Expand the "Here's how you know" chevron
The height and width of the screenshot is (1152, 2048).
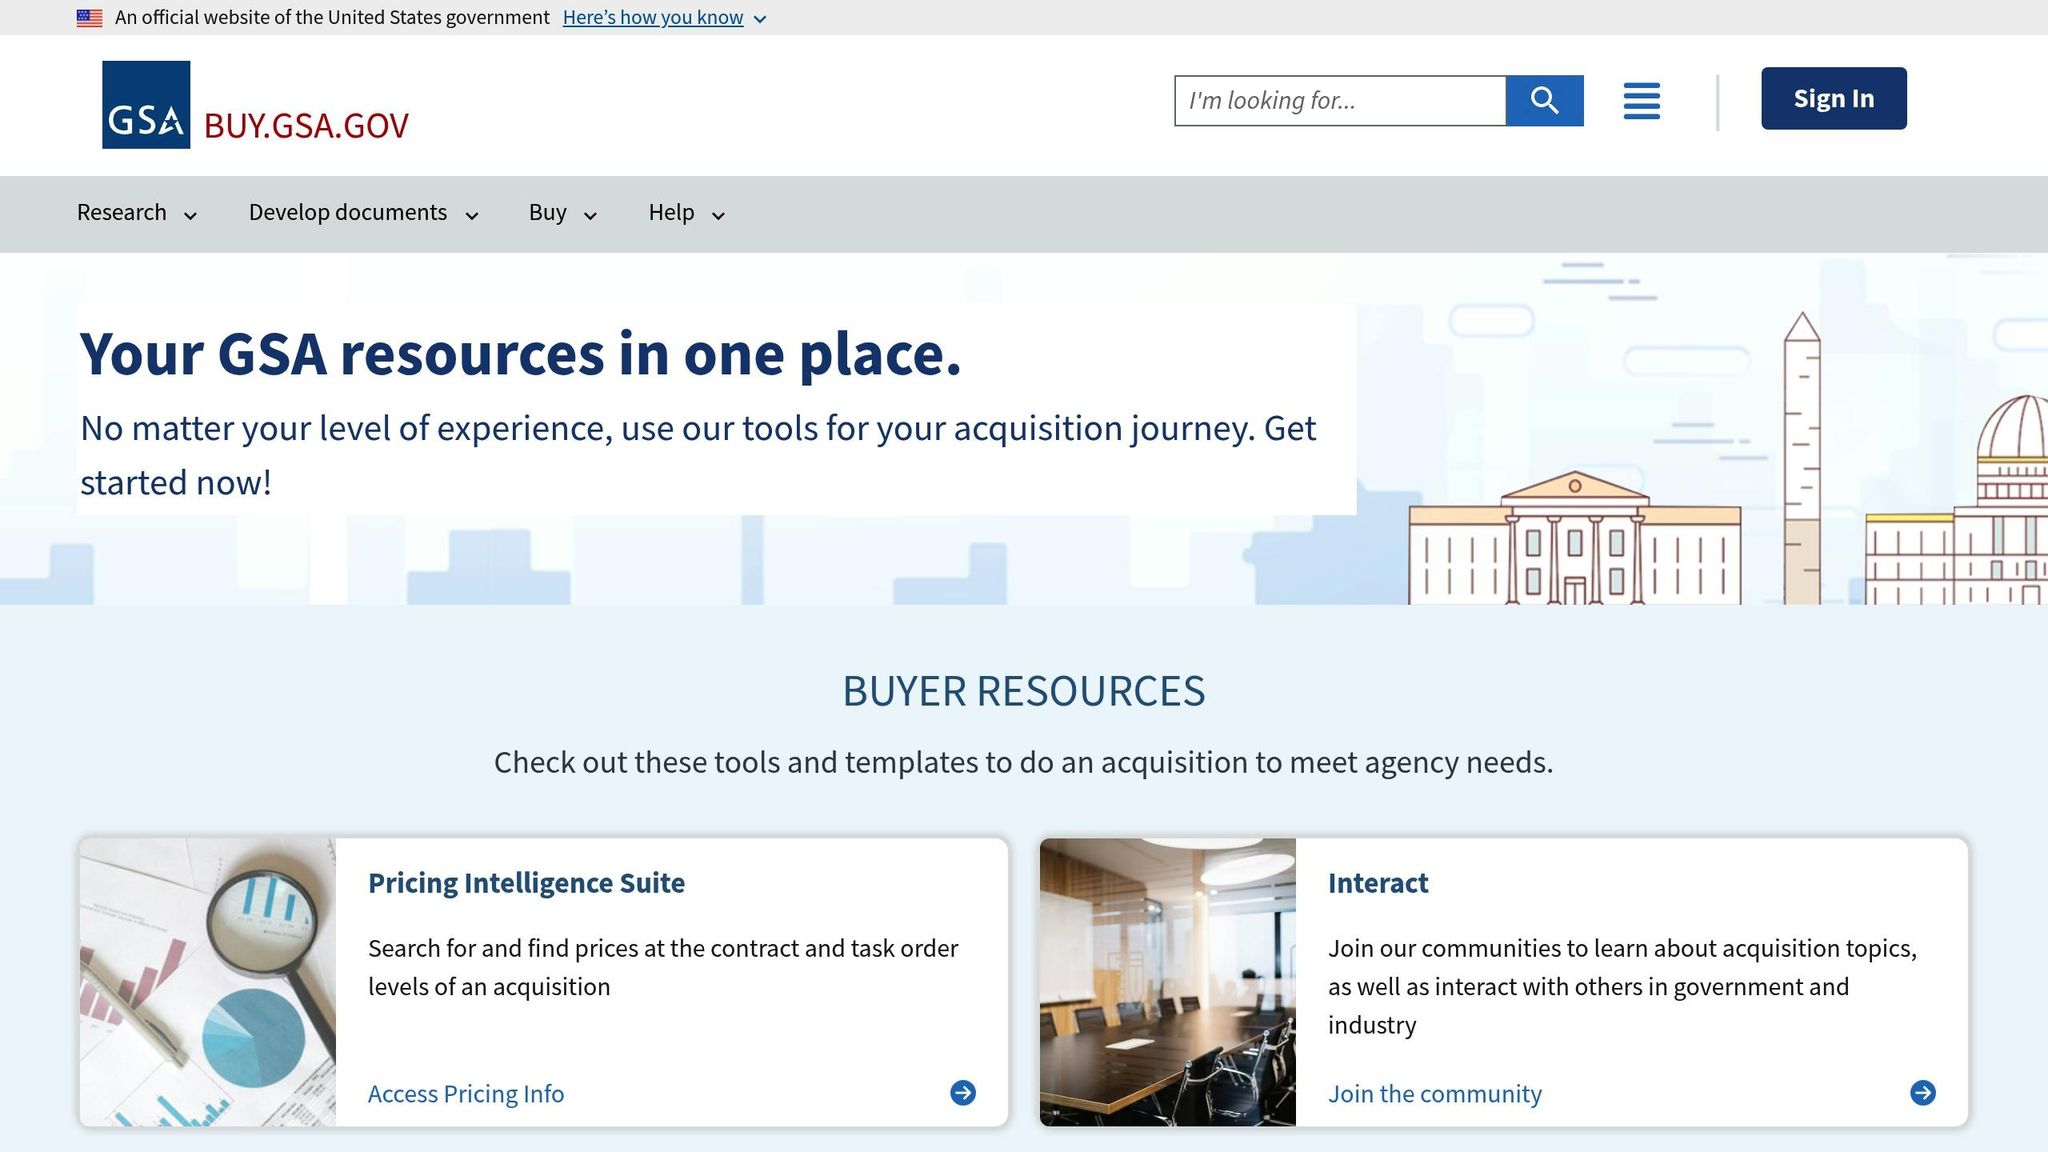click(760, 19)
